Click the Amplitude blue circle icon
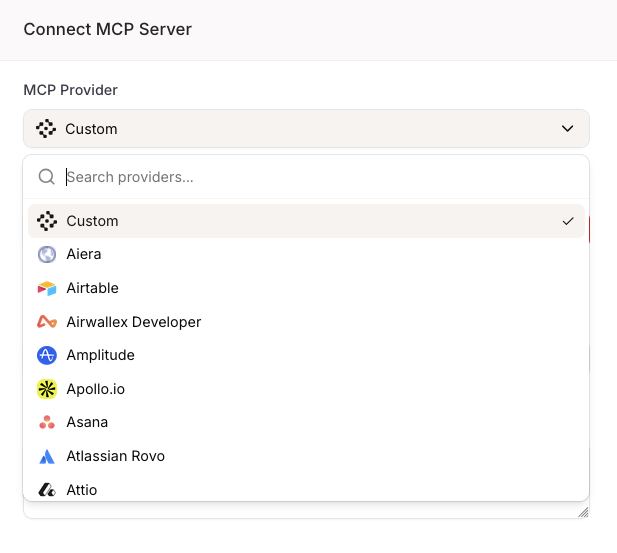617x553 pixels. click(47, 355)
